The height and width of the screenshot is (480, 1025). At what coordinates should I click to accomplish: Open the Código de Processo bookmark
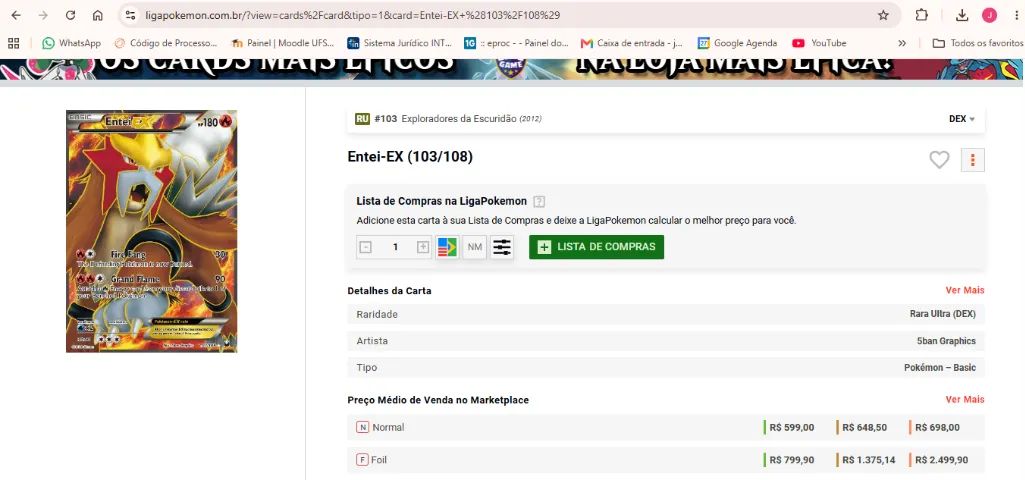click(x=165, y=43)
